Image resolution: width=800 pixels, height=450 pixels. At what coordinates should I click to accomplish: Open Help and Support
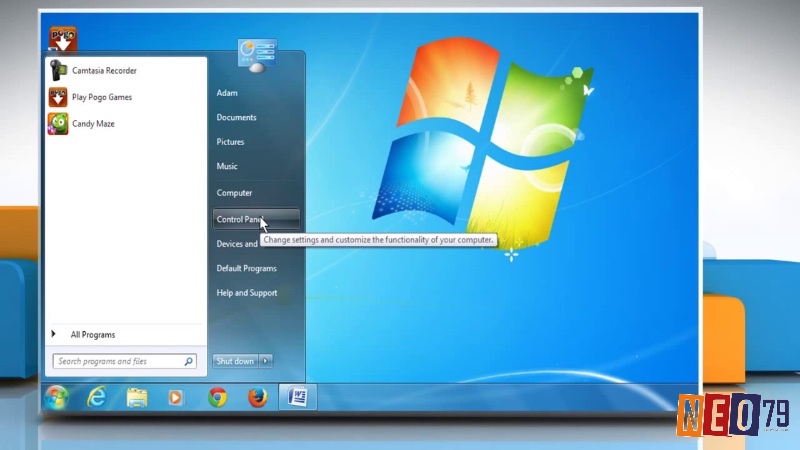pos(247,293)
